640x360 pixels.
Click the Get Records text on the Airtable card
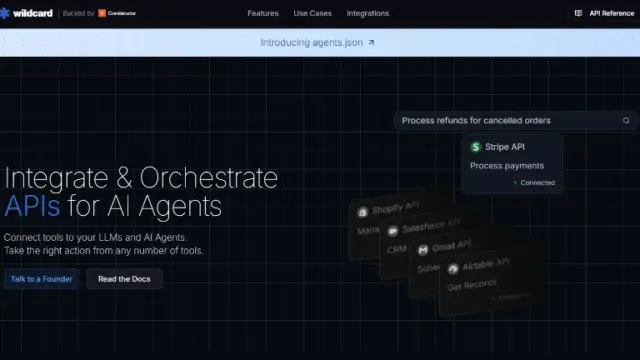click(x=472, y=284)
